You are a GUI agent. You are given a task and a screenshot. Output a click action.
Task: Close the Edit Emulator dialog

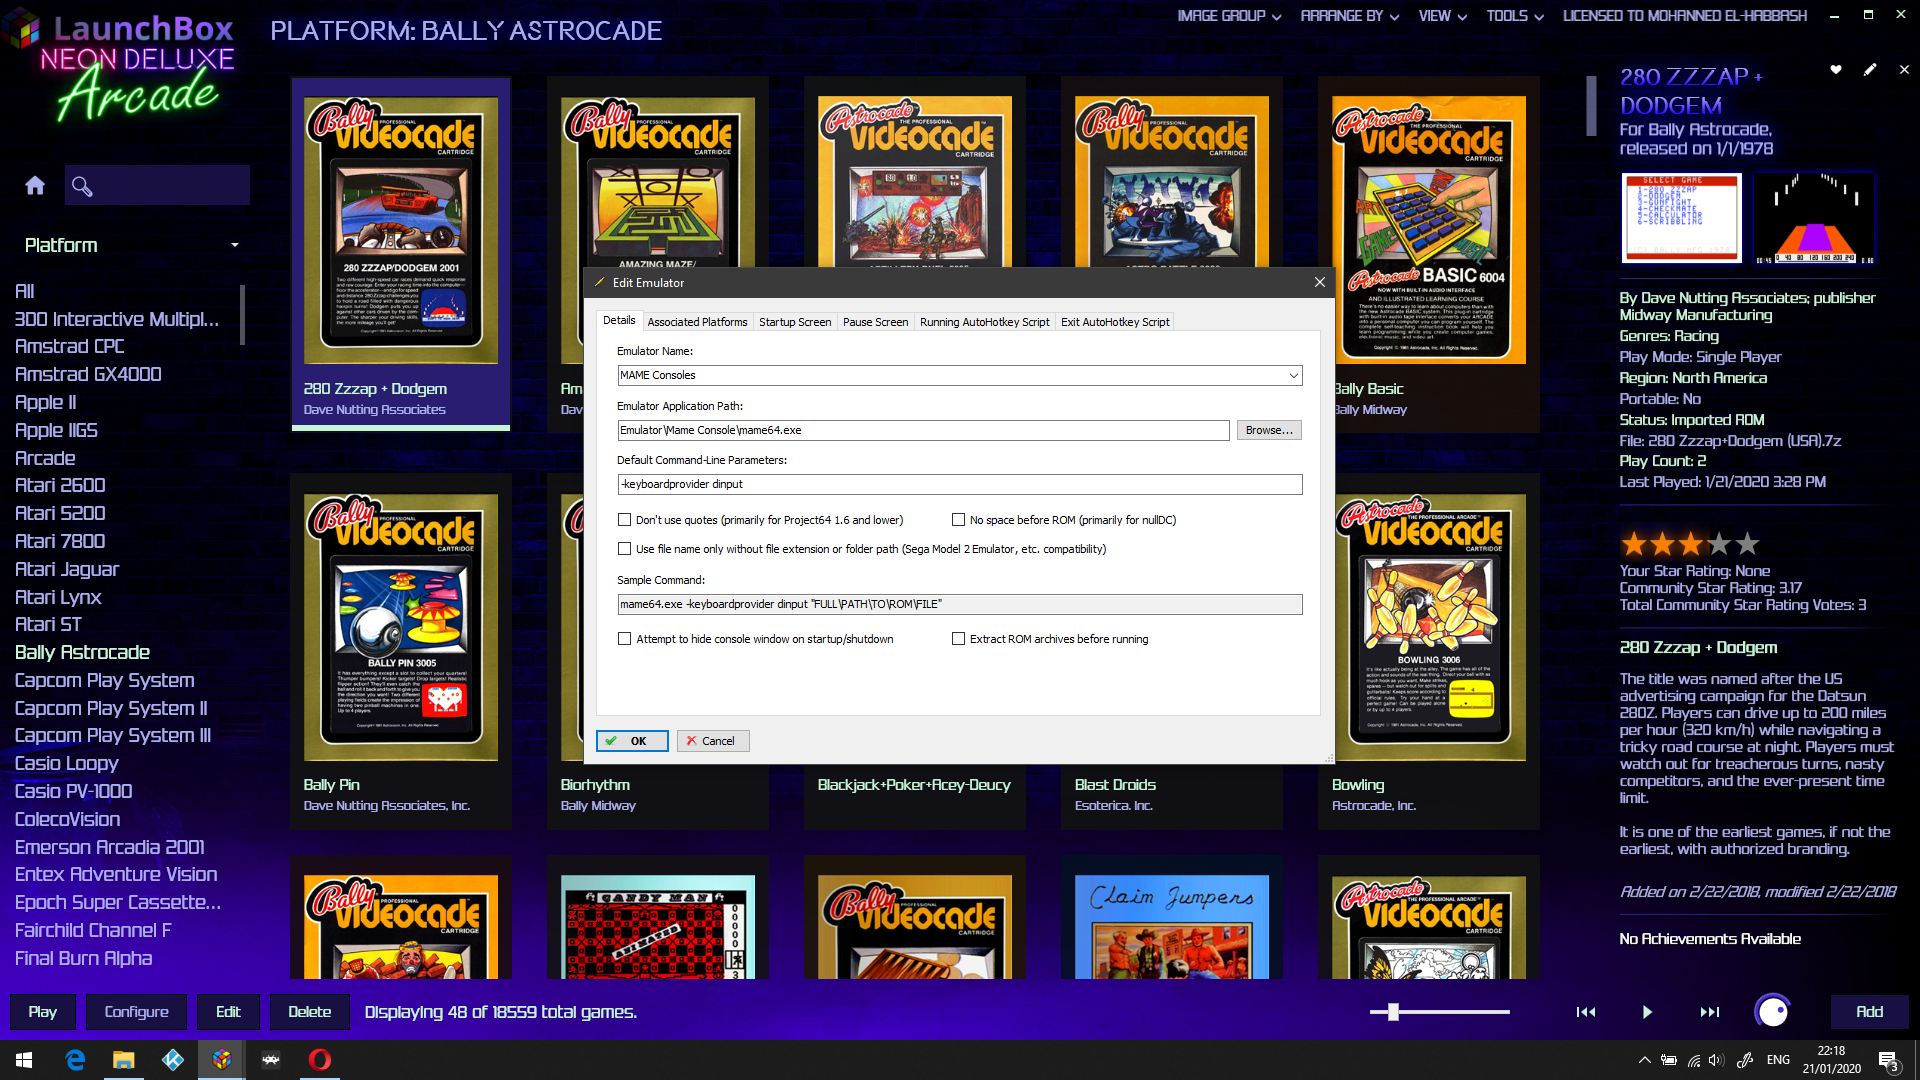click(1320, 282)
